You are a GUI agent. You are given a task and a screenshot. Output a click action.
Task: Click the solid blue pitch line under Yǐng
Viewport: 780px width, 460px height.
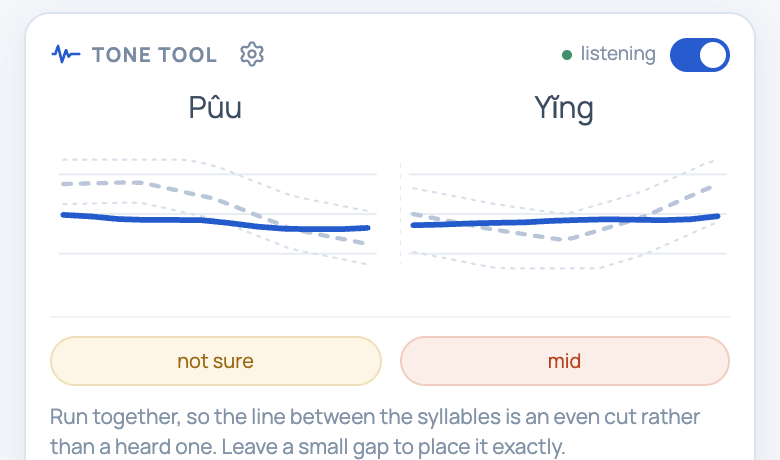565,220
